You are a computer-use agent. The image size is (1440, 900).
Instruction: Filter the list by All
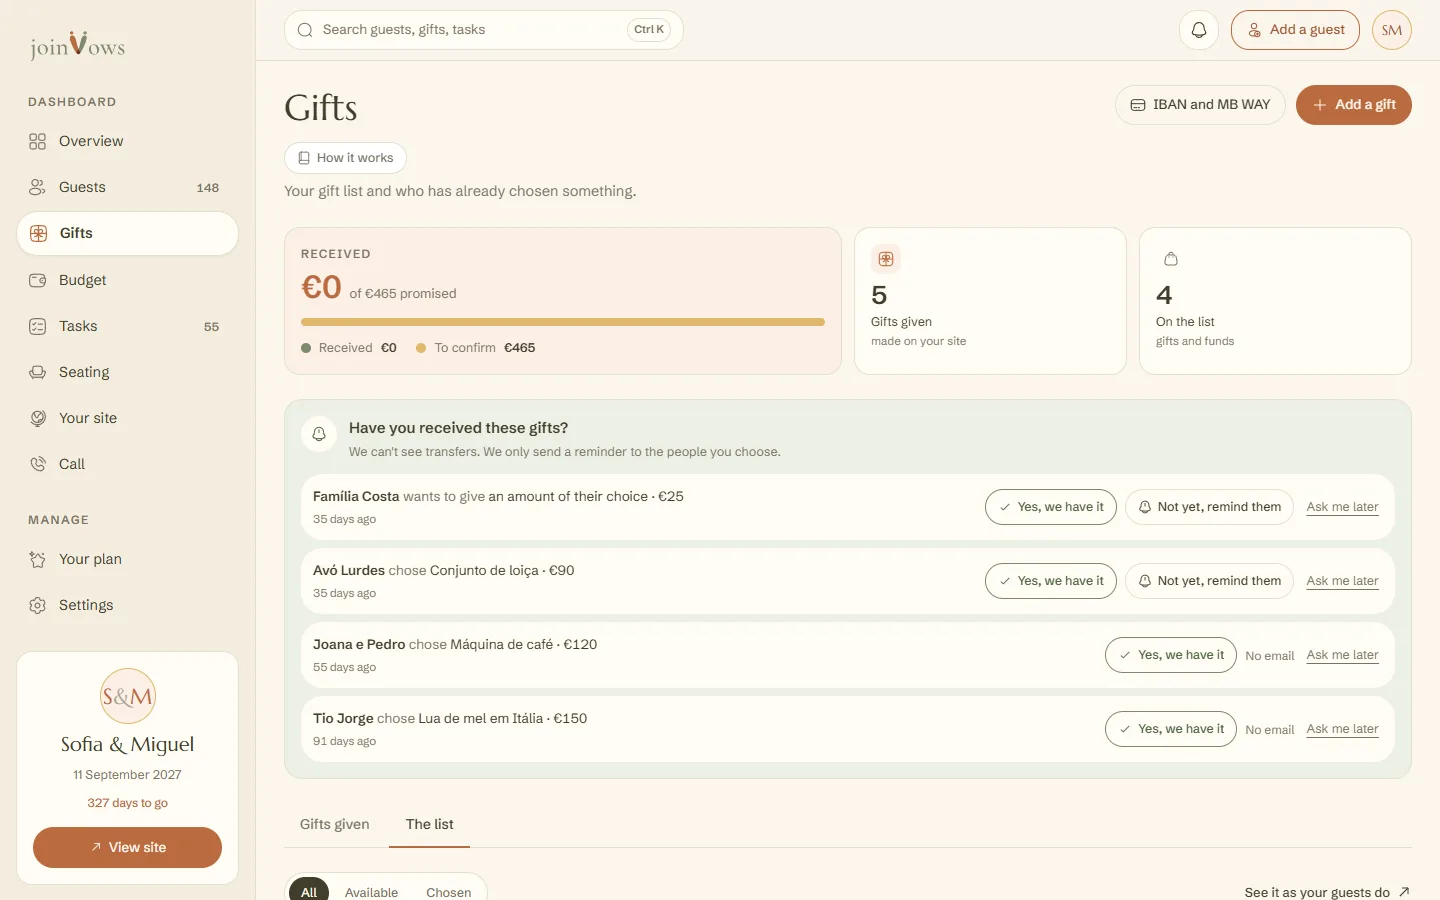309,892
